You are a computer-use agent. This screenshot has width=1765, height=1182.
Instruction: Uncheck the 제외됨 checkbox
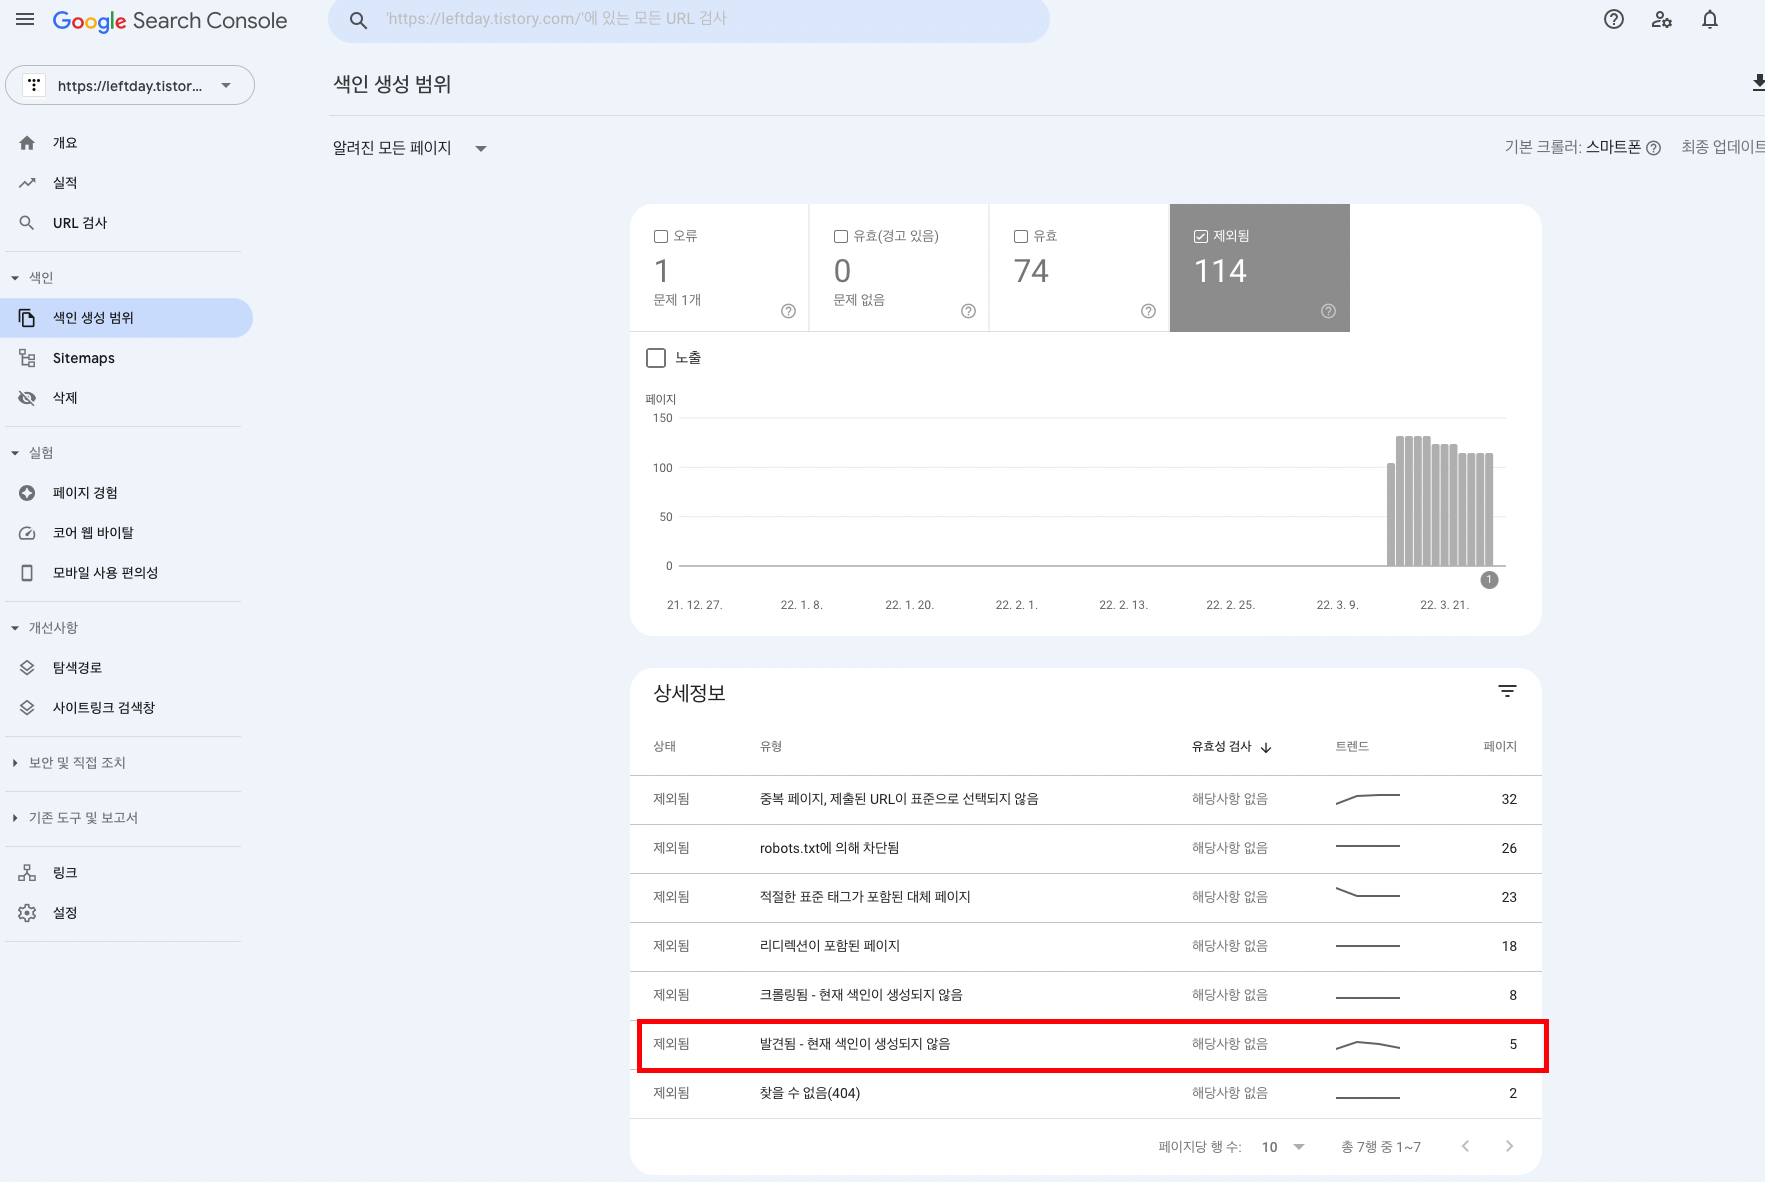[x=1201, y=236]
